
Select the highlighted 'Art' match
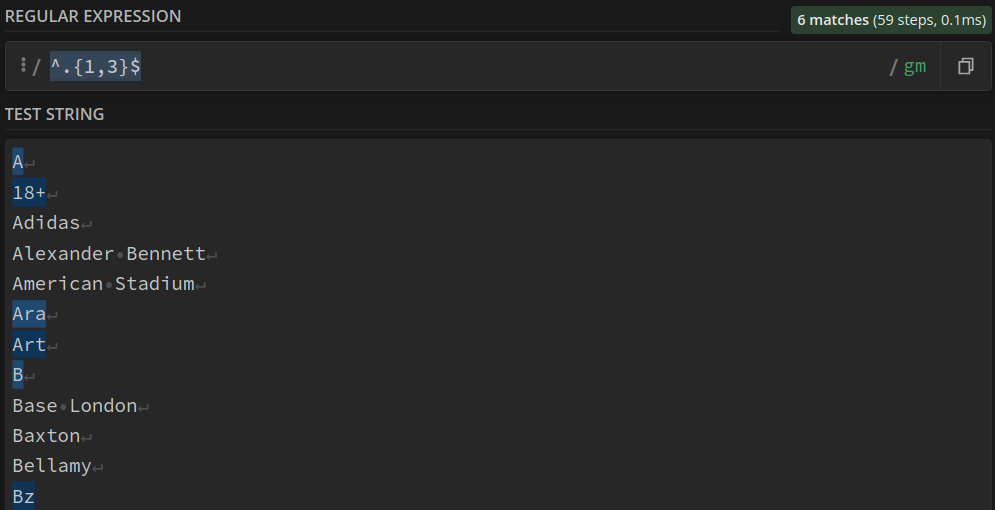29,344
